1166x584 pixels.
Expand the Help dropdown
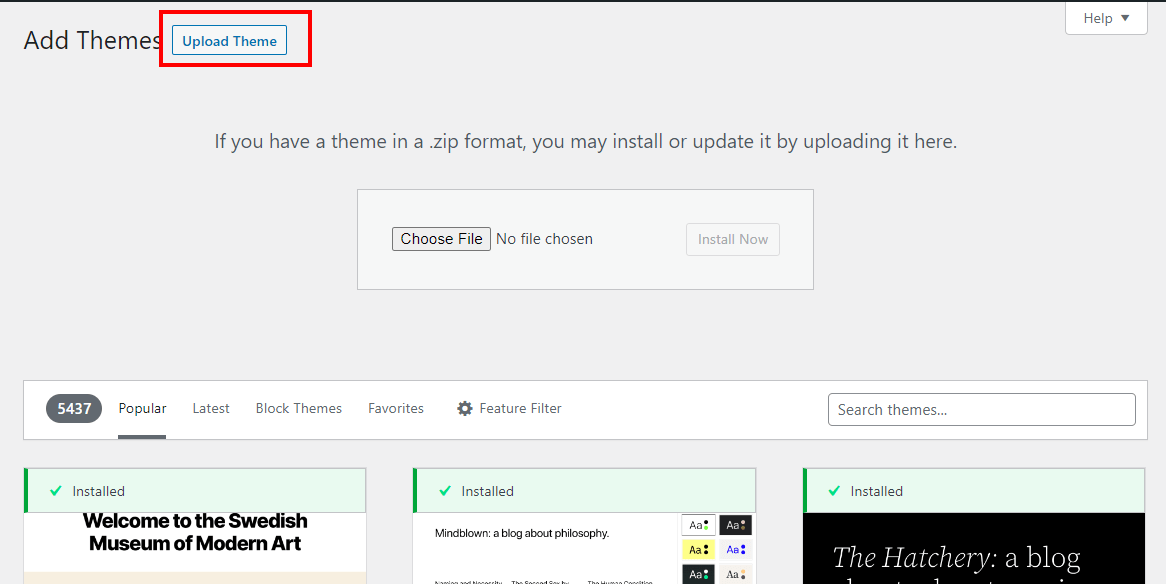pos(1105,18)
